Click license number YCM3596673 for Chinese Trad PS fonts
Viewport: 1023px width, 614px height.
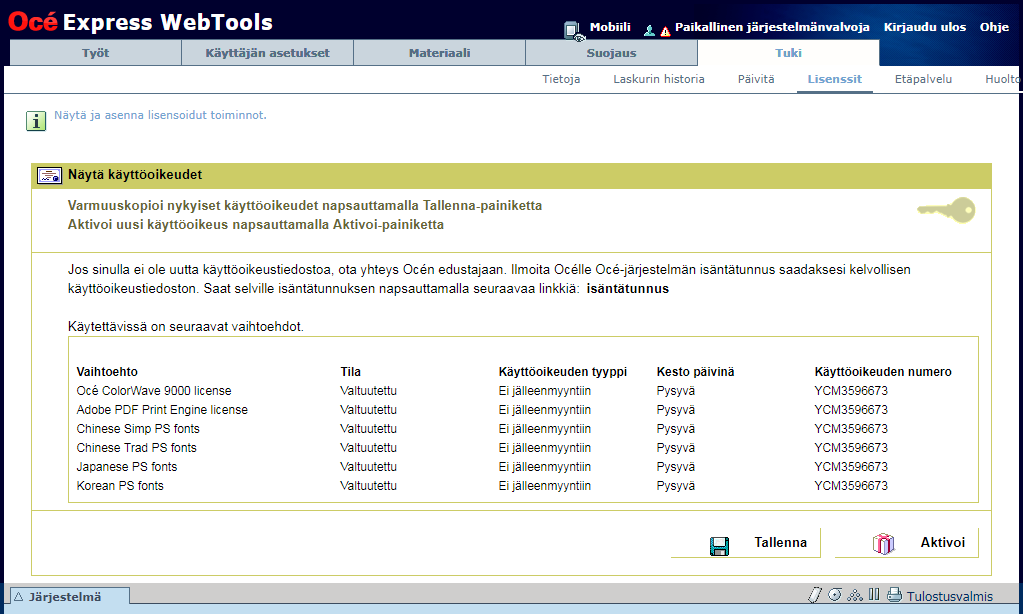851,448
